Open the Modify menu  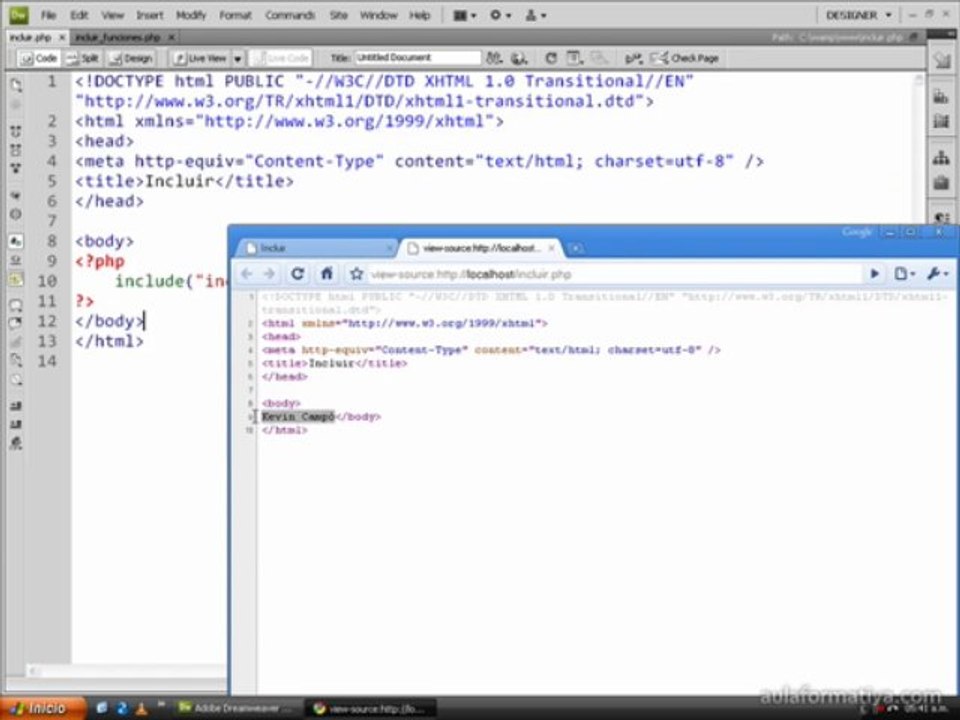tap(191, 15)
